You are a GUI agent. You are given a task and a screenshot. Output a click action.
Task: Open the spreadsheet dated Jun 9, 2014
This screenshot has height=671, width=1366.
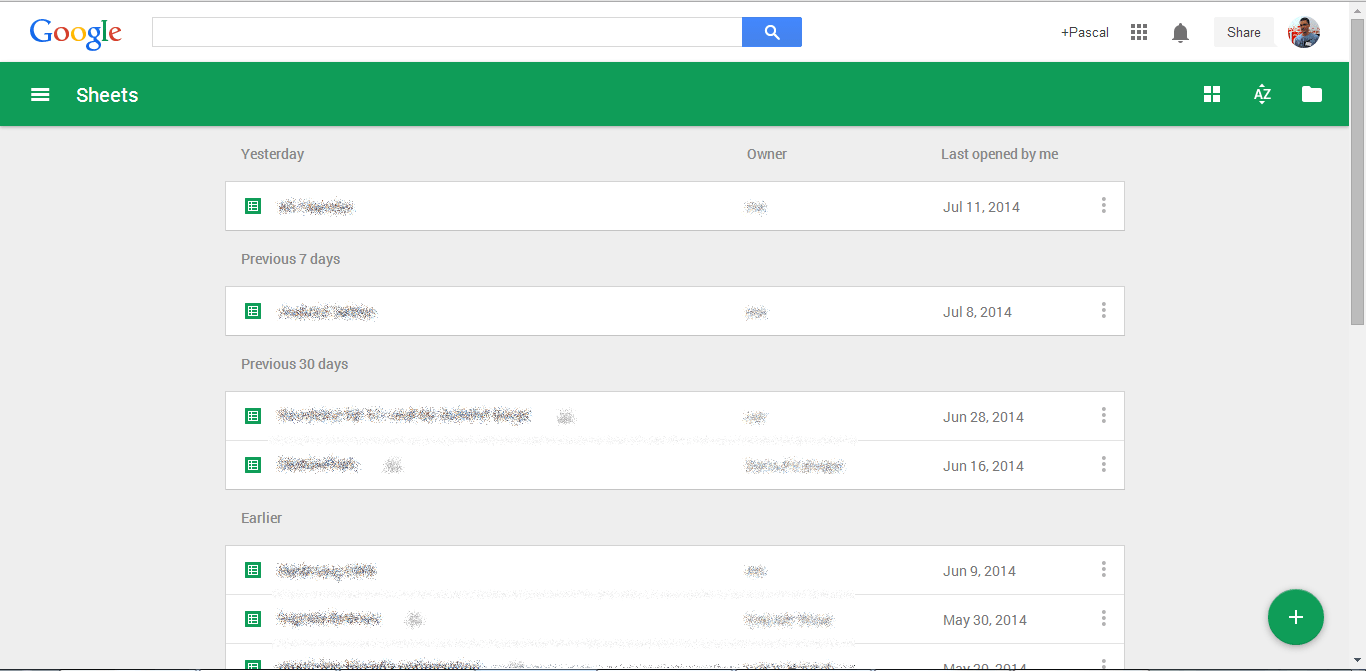coord(326,571)
